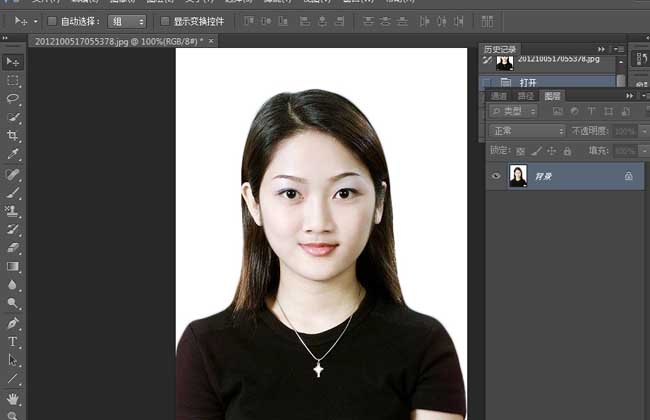
Task: Select the Line shape tool
Action: [x=13, y=378]
